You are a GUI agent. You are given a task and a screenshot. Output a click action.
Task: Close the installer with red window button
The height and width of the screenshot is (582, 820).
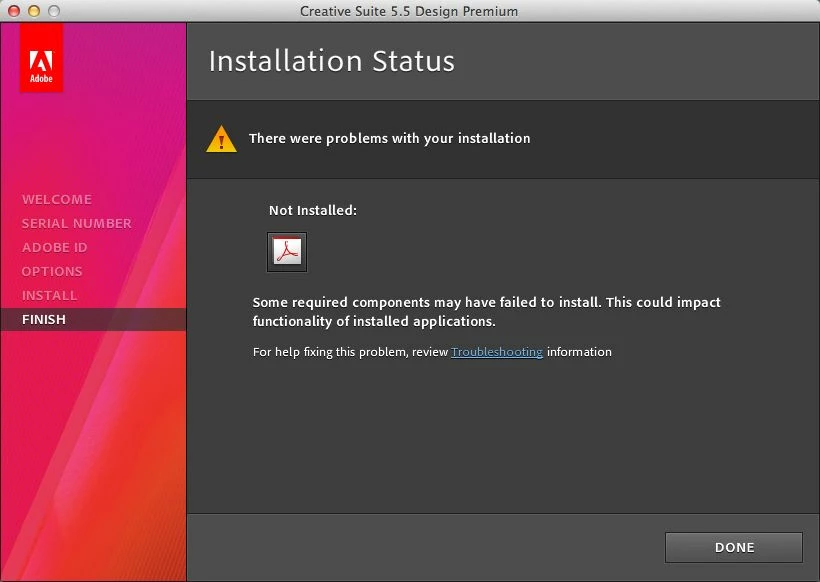click(14, 11)
